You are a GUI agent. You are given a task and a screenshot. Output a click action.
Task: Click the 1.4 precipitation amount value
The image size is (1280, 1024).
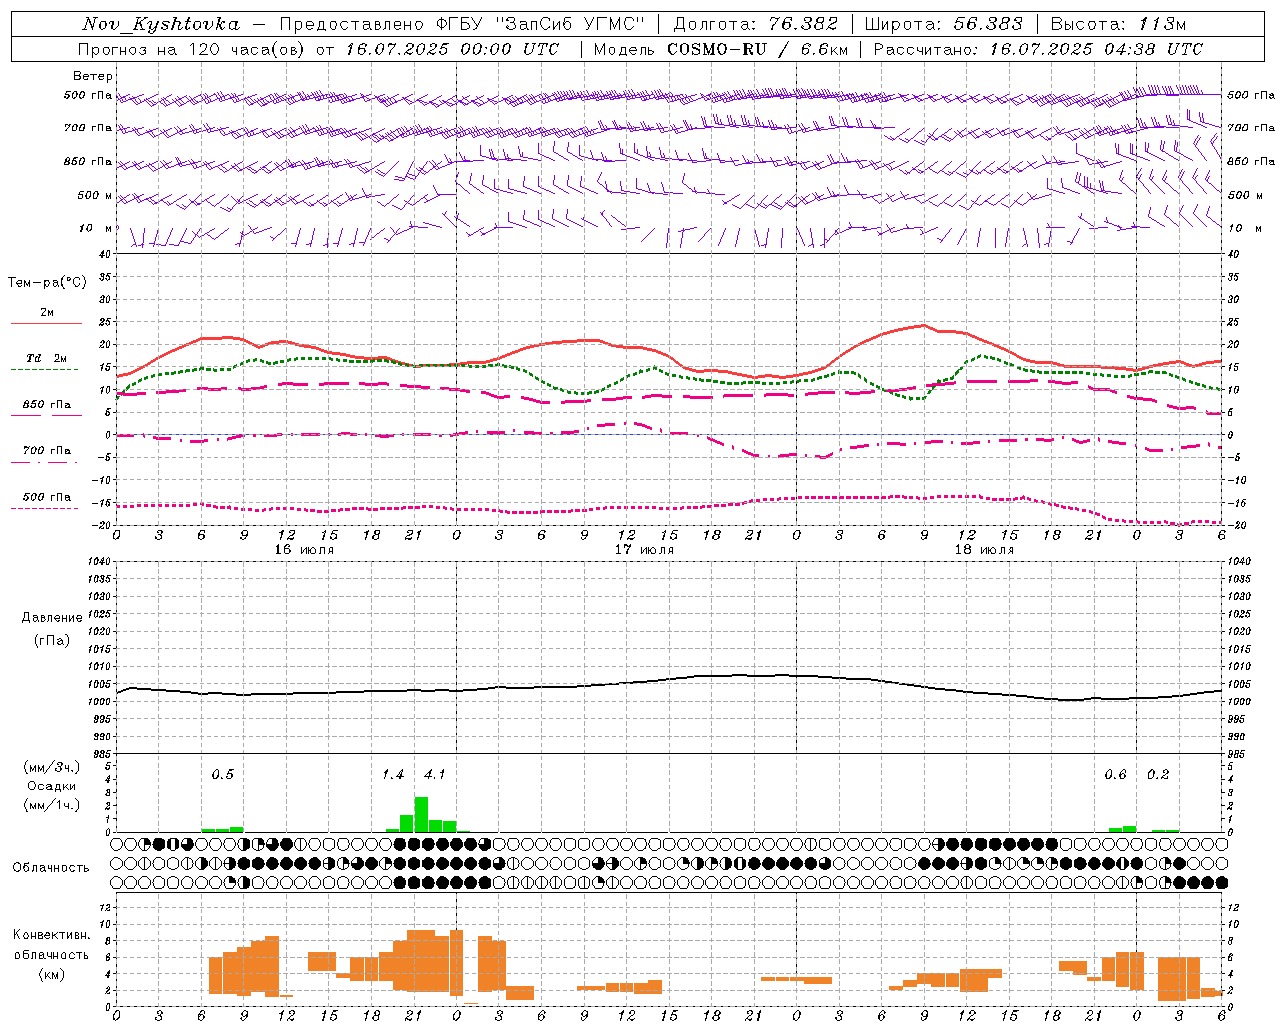tap(393, 774)
